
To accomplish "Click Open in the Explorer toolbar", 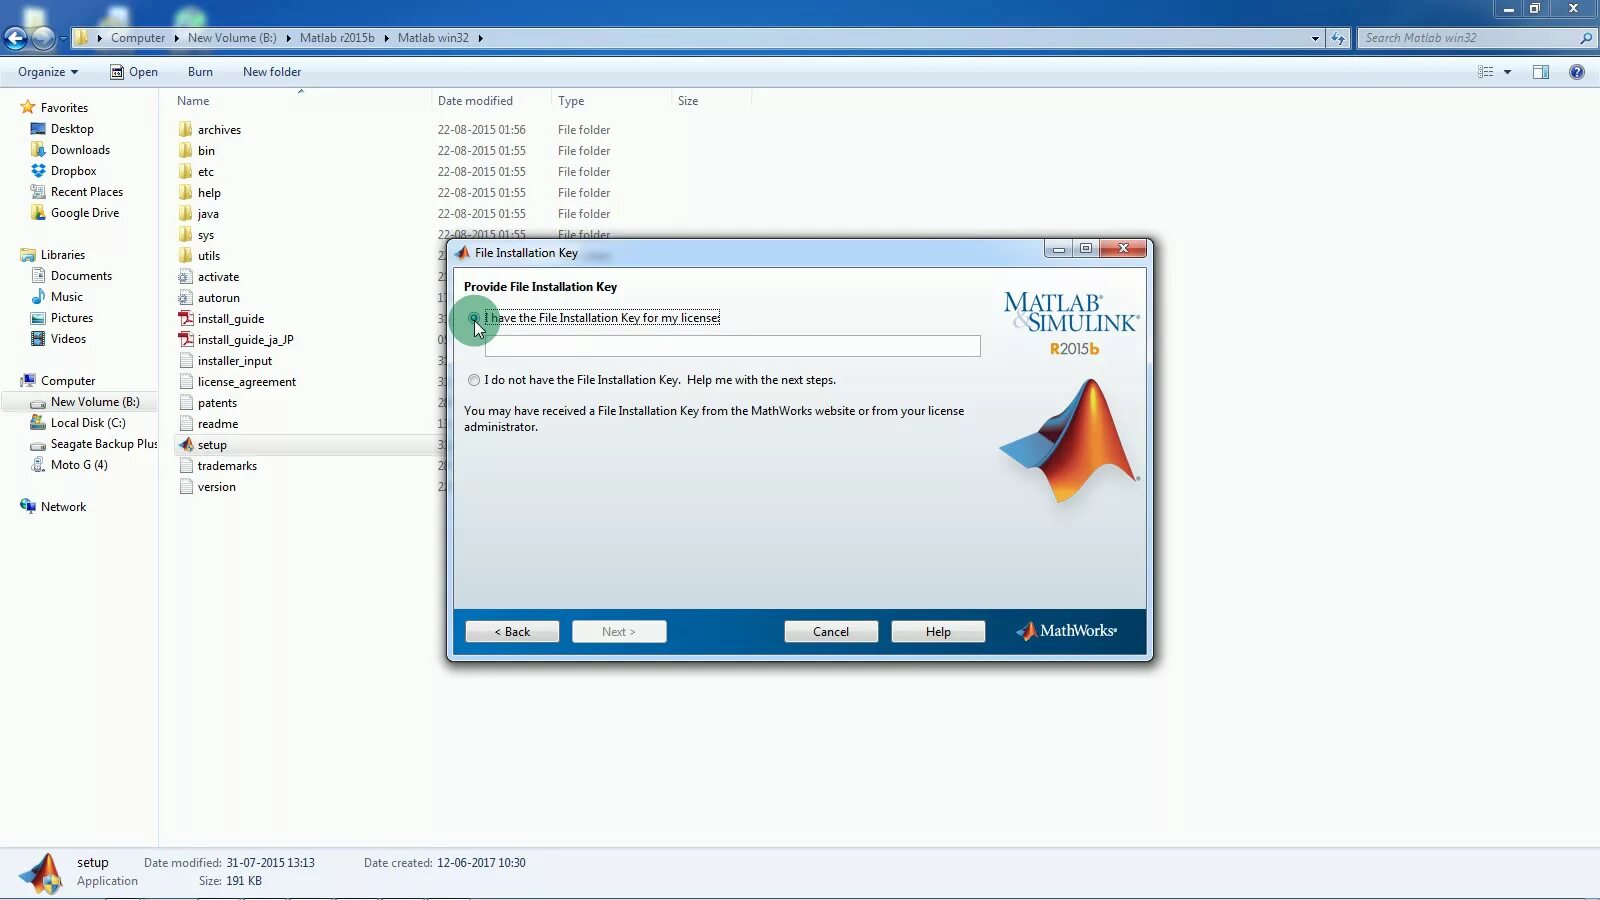I will point(134,72).
